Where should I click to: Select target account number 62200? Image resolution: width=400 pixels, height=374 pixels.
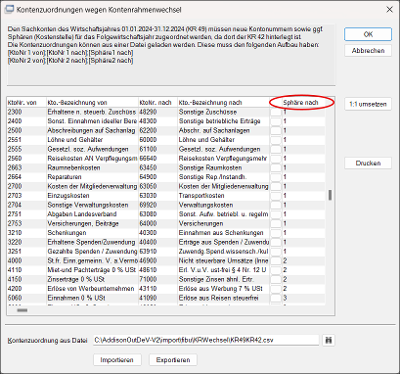click(148, 130)
